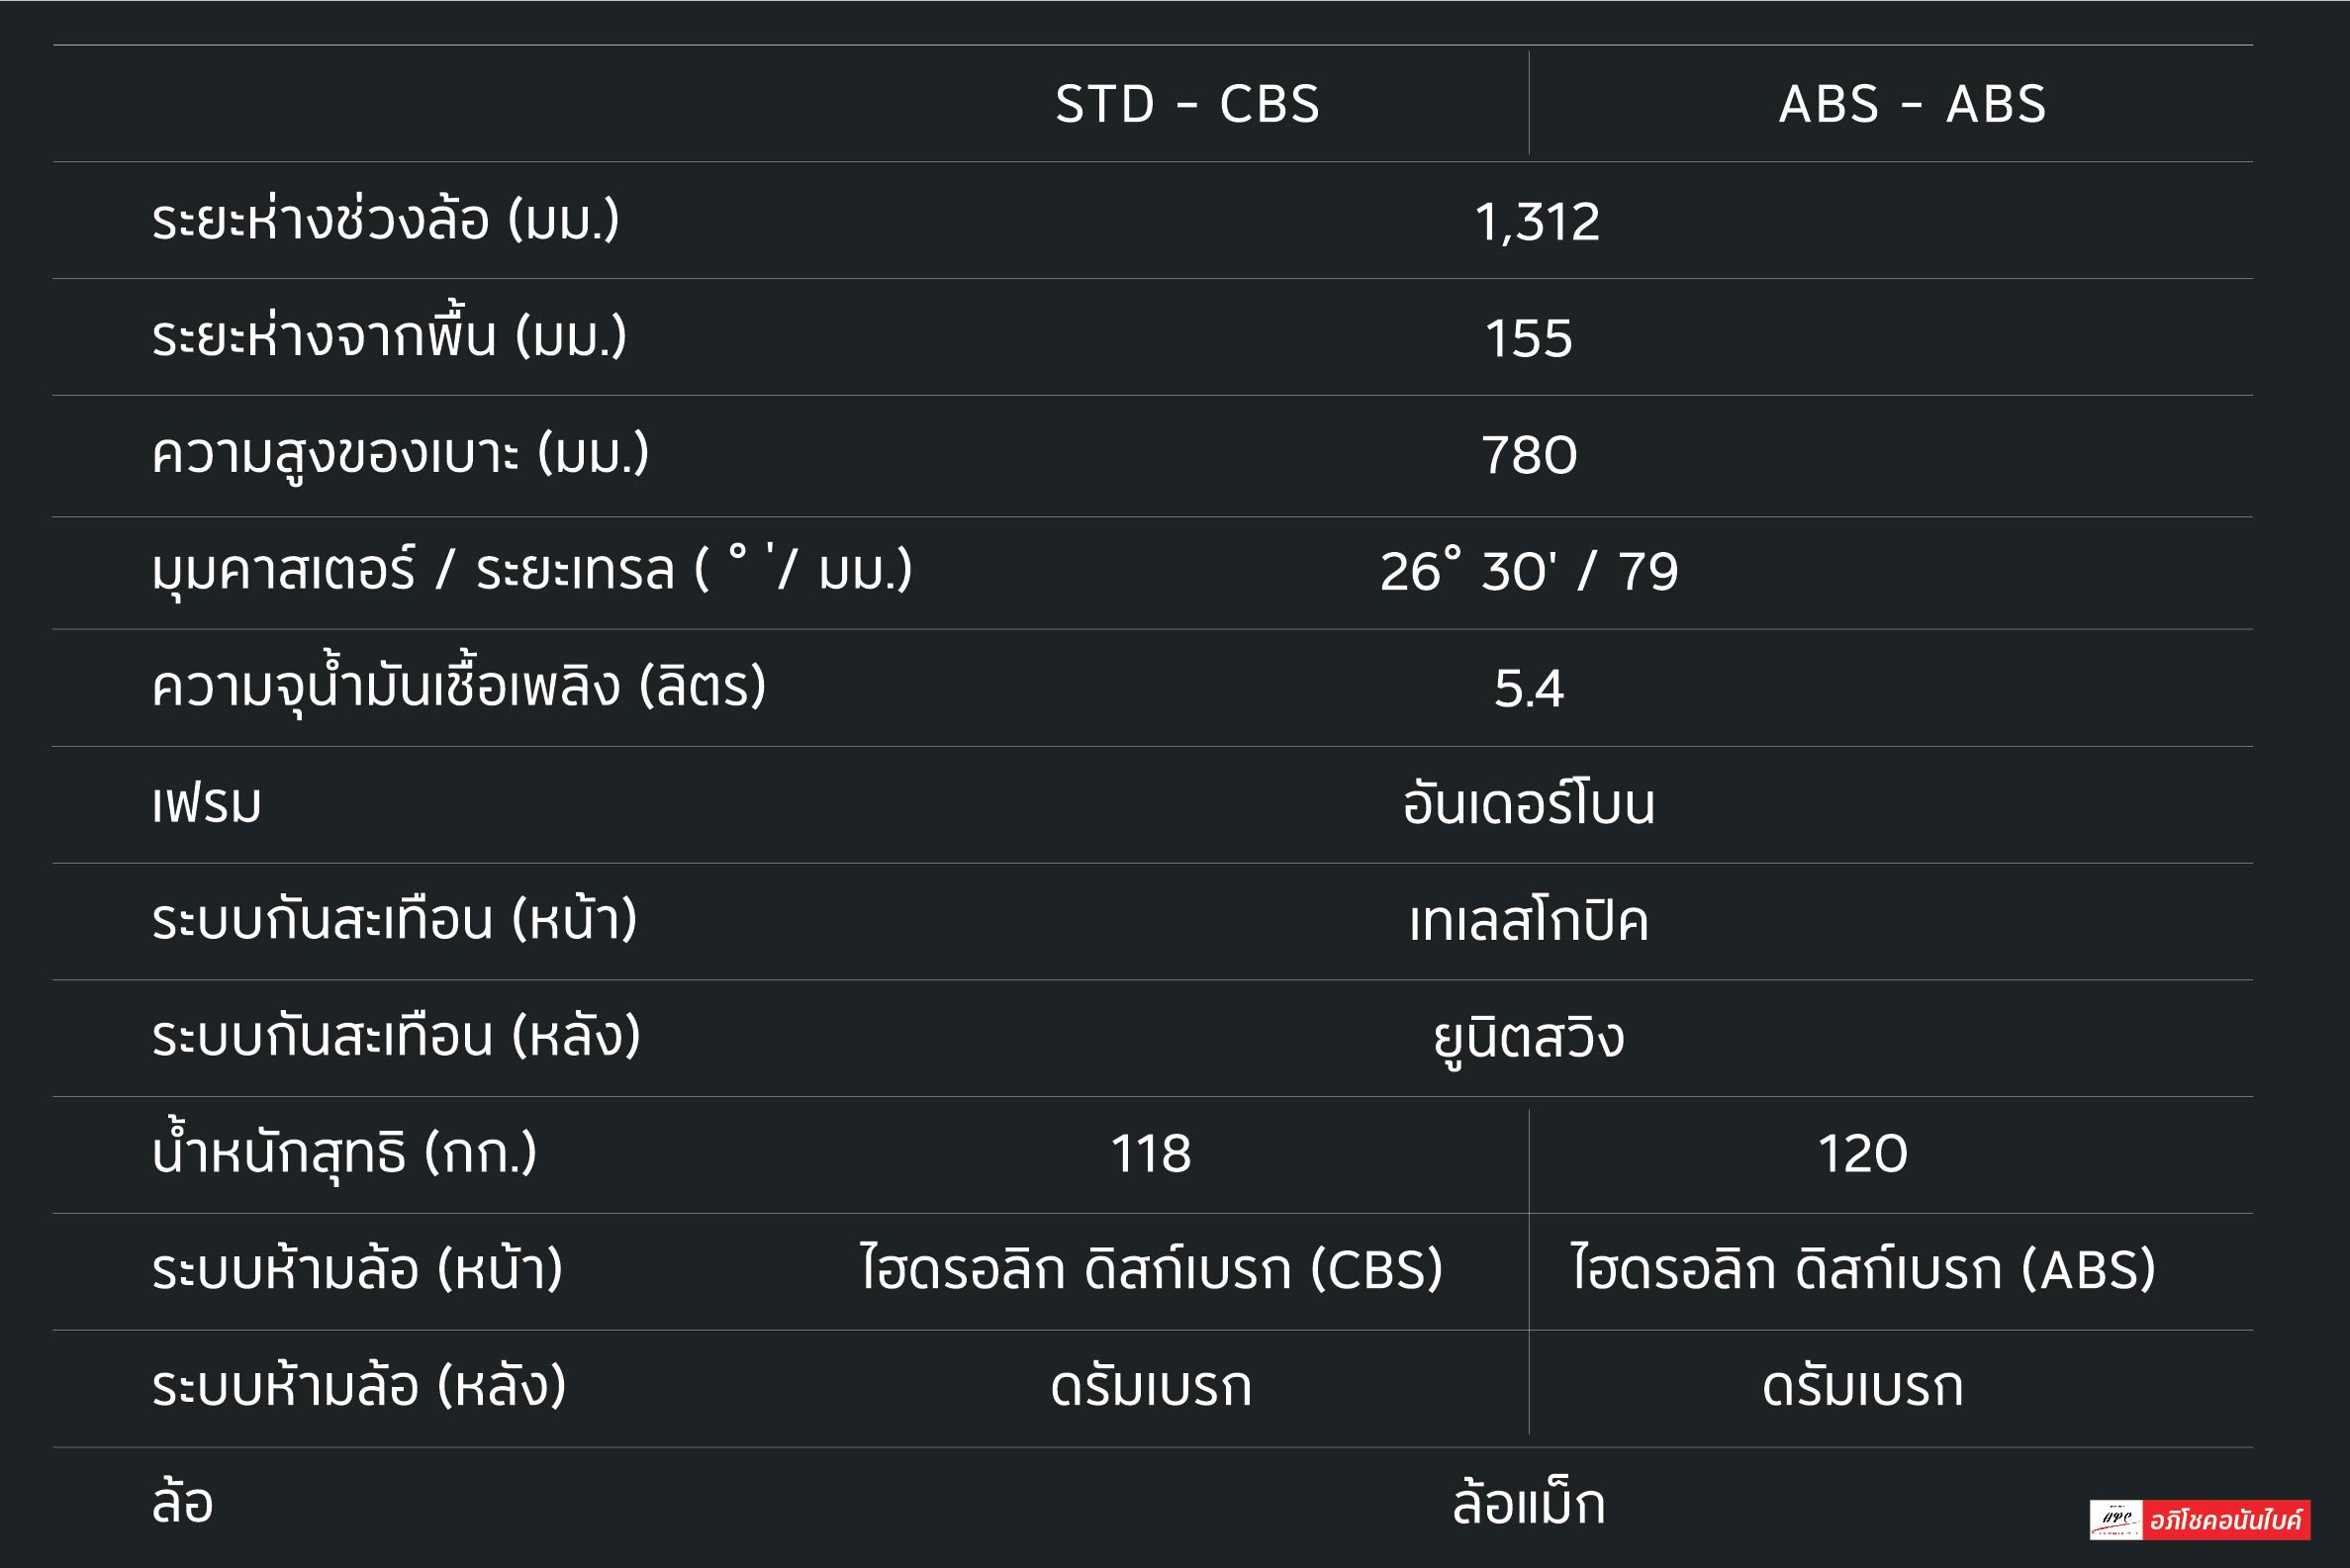The height and width of the screenshot is (1568, 2350).
Task: Click the frame value อันเดอร์โบน
Action: pos(1528,805)
